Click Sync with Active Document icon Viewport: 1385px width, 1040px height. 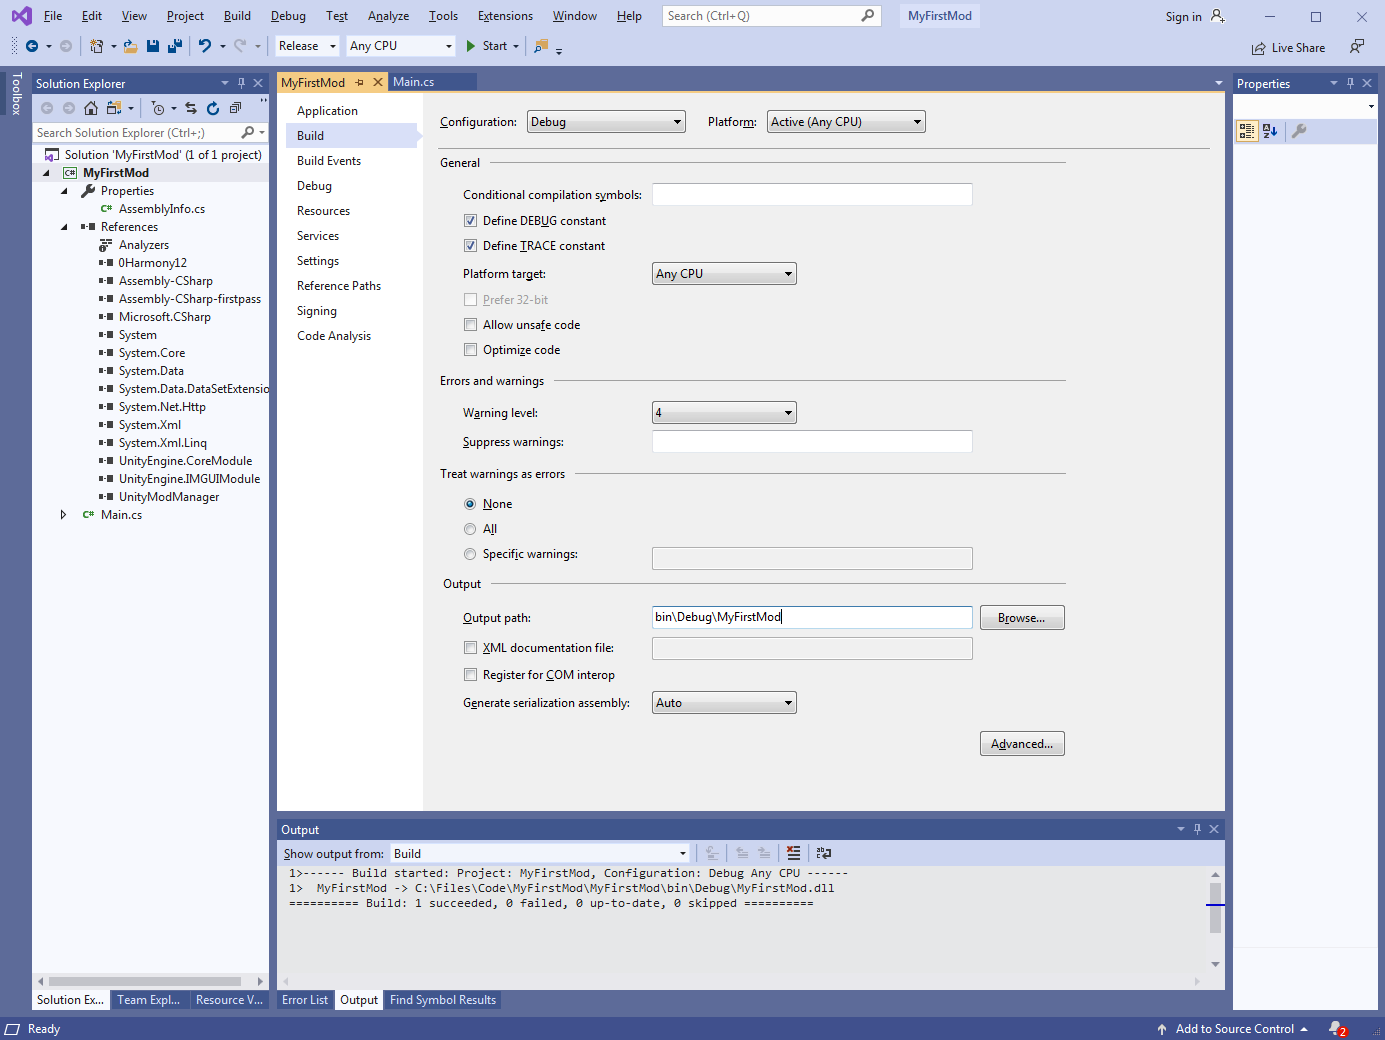(190, 108)
